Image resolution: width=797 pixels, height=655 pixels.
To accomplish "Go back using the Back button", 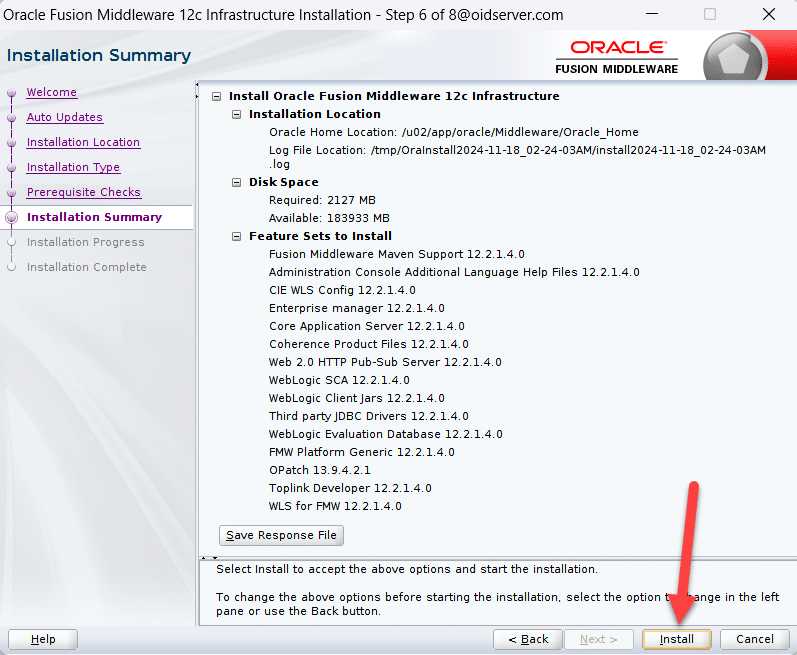I will pos(528,639).
